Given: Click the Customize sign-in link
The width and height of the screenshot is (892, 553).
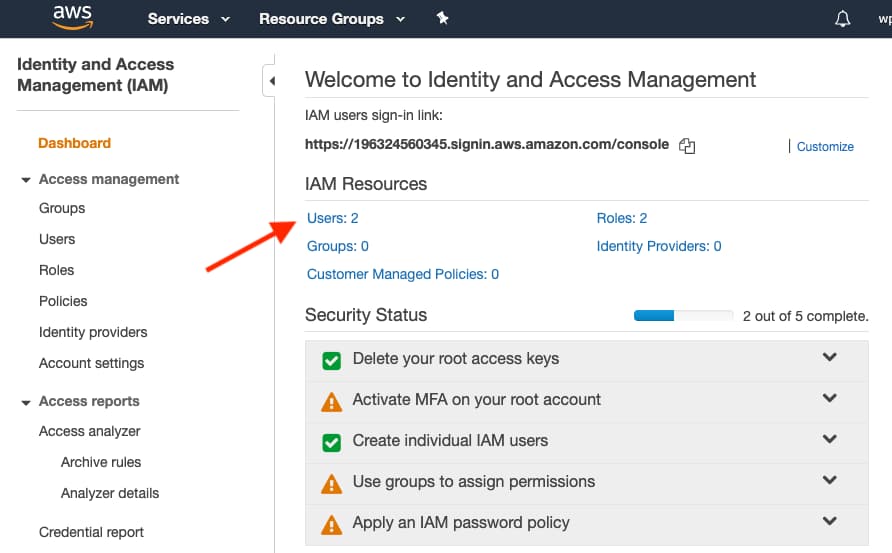Looking at the screenshot, I should [x=825, y=147].
